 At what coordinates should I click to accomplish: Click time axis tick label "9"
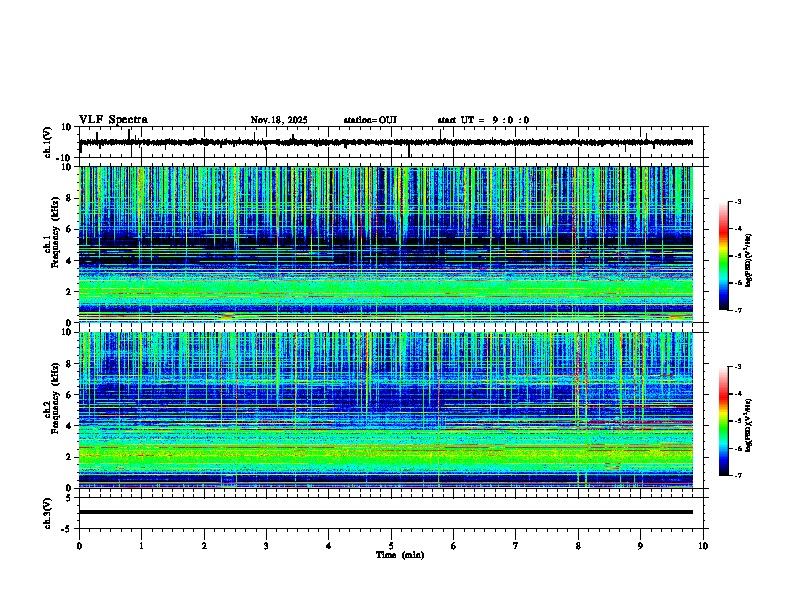point(640,546)
